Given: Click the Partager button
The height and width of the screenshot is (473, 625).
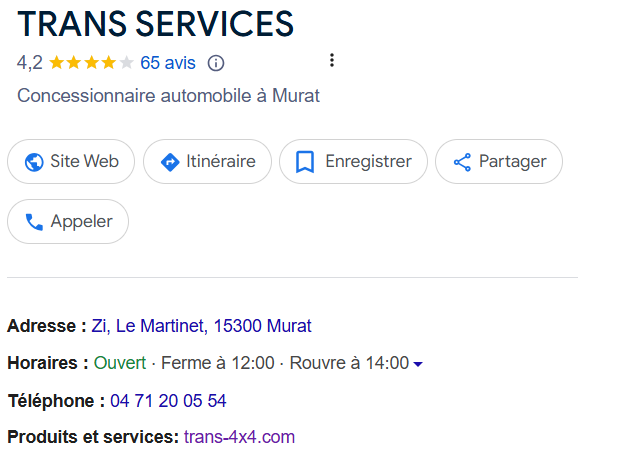Looking at the screenshot, I should [x=499, y=161].
